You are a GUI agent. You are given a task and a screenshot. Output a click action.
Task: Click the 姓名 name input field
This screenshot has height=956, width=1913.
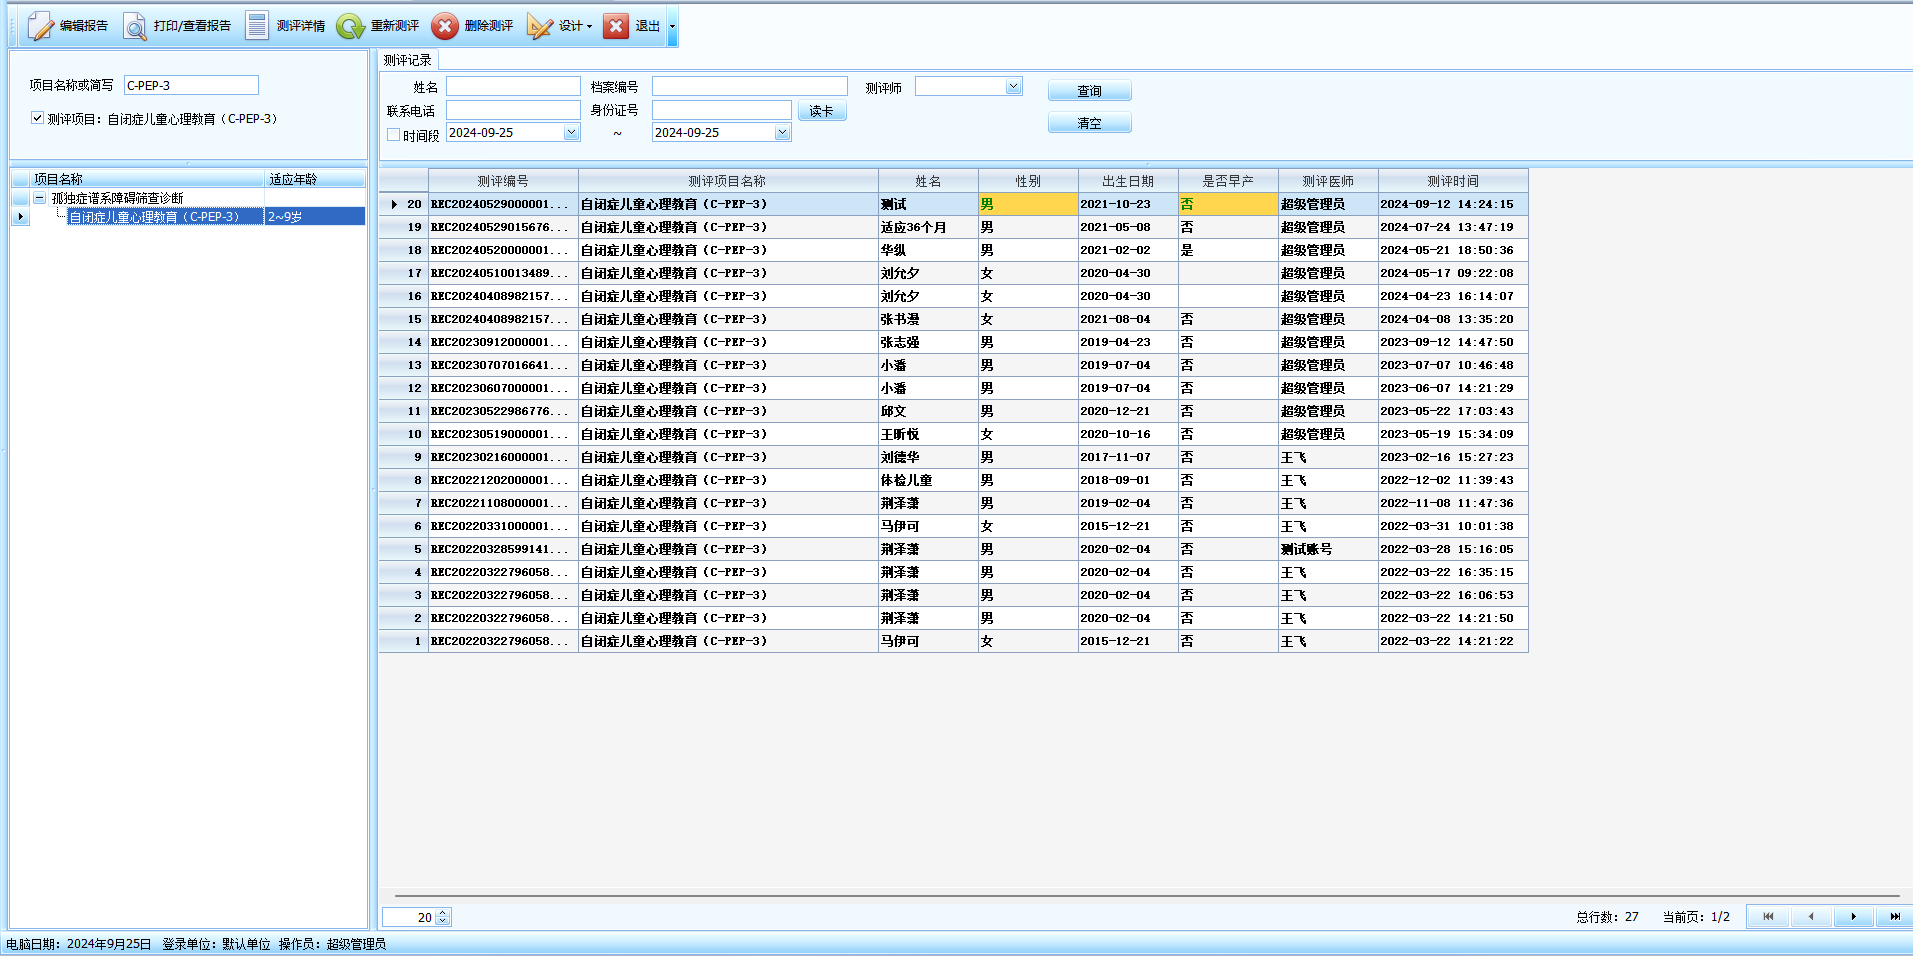[513, 87]
